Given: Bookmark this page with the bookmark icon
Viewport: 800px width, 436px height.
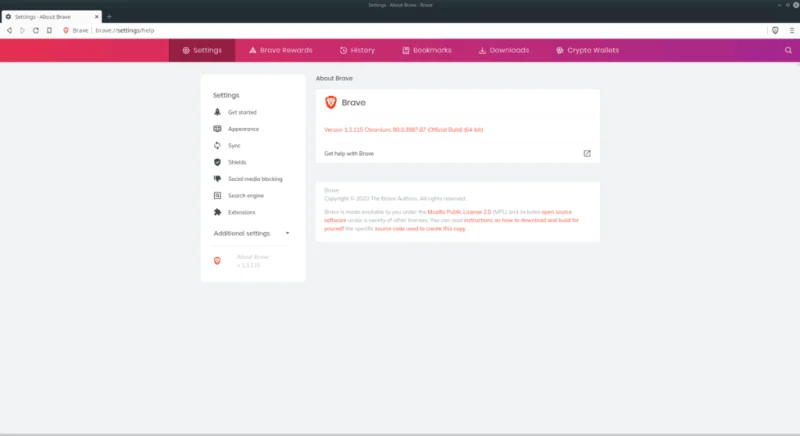Looking at the screenshot, I should pos(49,31).
